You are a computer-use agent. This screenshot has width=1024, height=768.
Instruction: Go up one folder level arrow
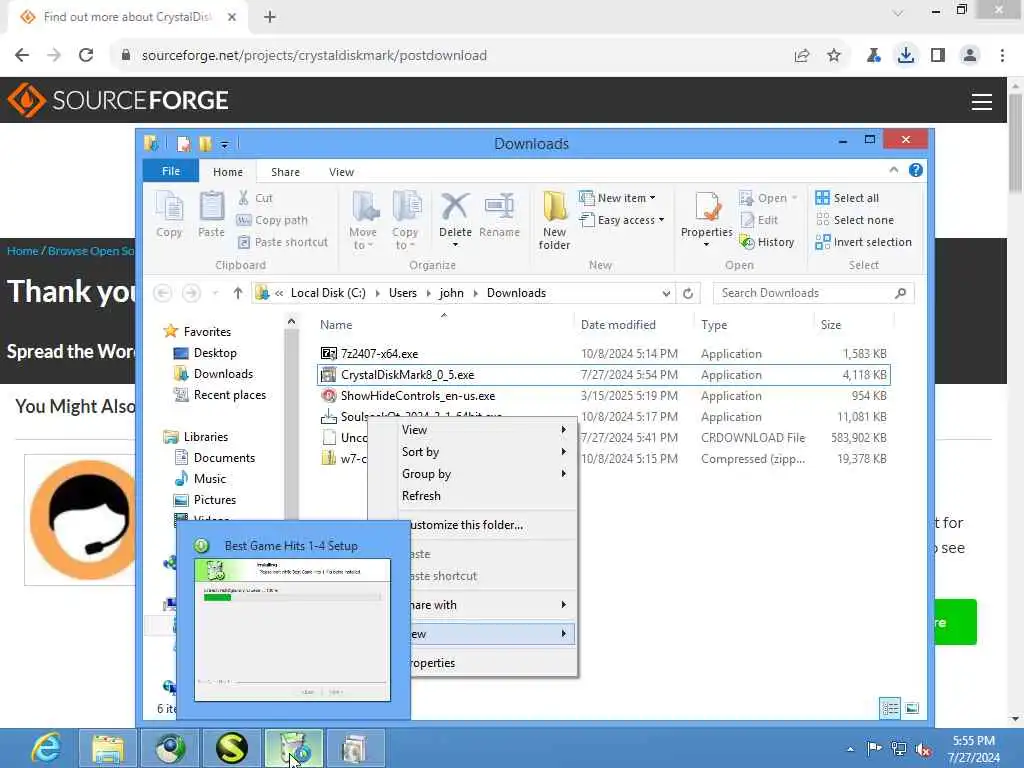tap(238, 293)
